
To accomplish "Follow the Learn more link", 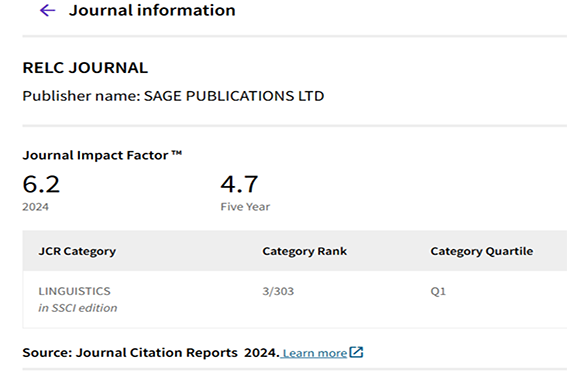I will pyautogui.click(x=315, y=353).
